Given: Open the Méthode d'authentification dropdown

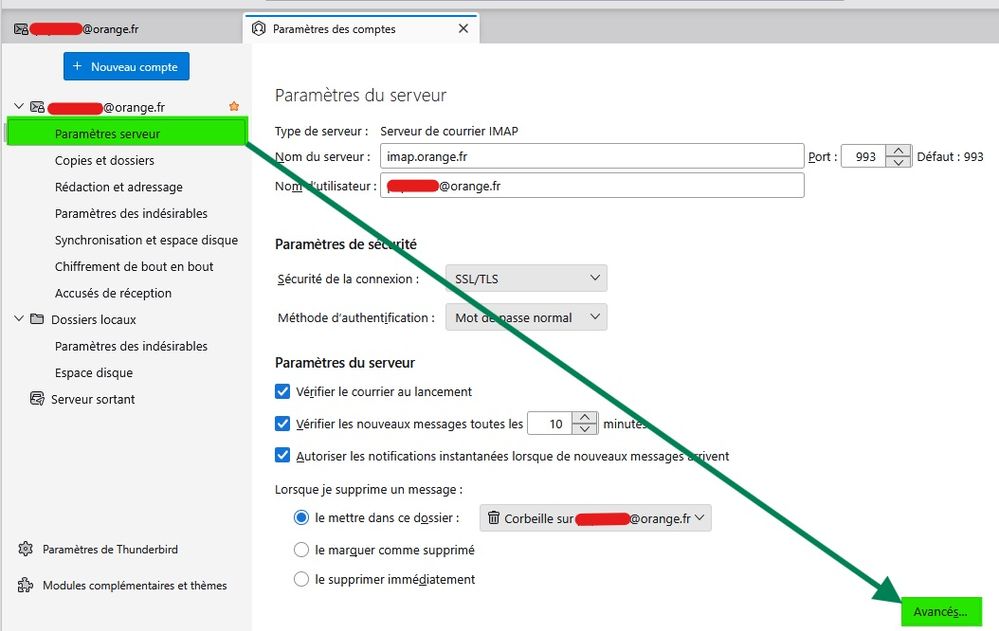Looking at the screenshot, I should (526, 317).
